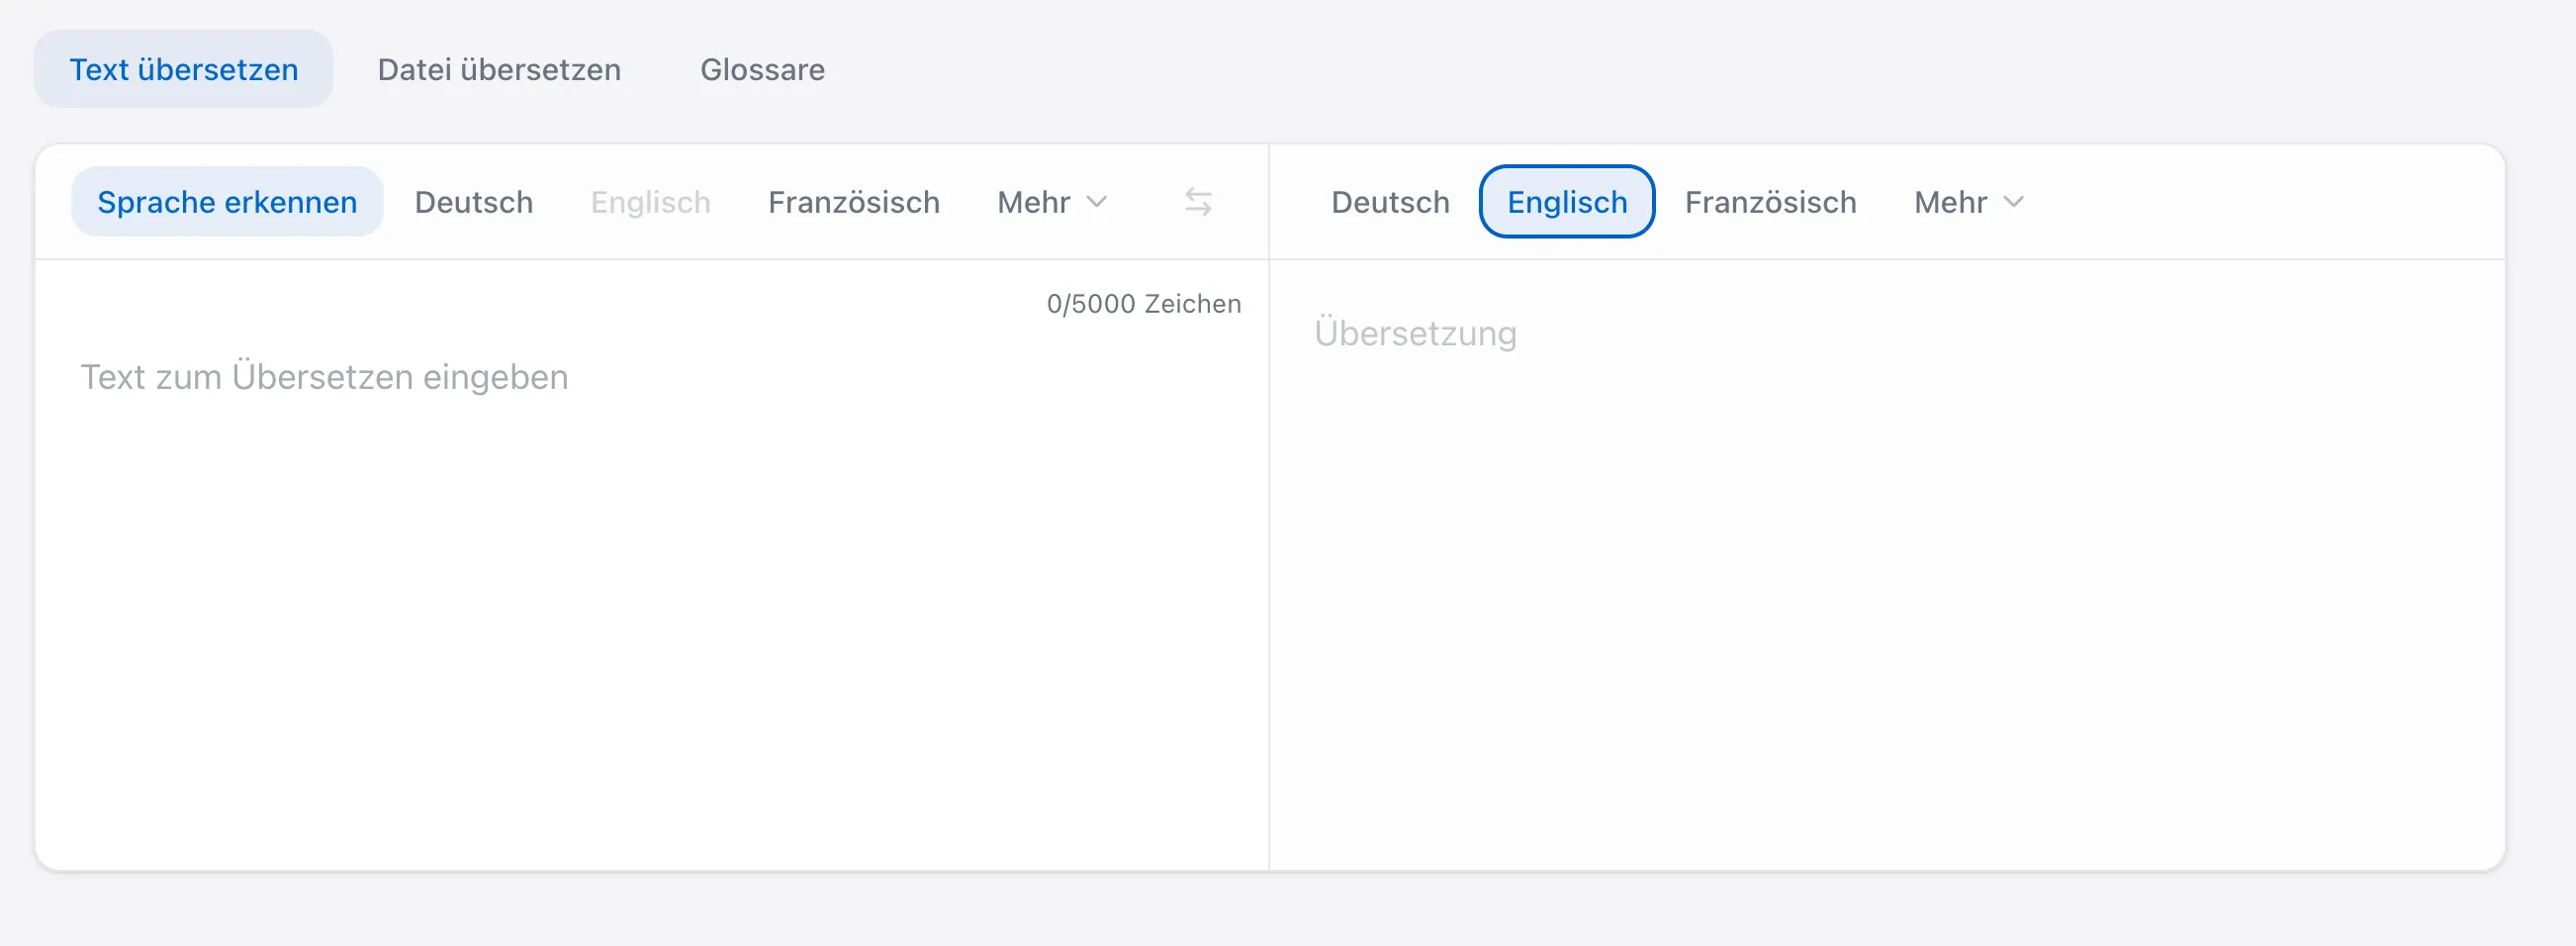Click the swap languages arrow icon
The height and width of the screenshot is (946, 2576).
point(1199,202)
